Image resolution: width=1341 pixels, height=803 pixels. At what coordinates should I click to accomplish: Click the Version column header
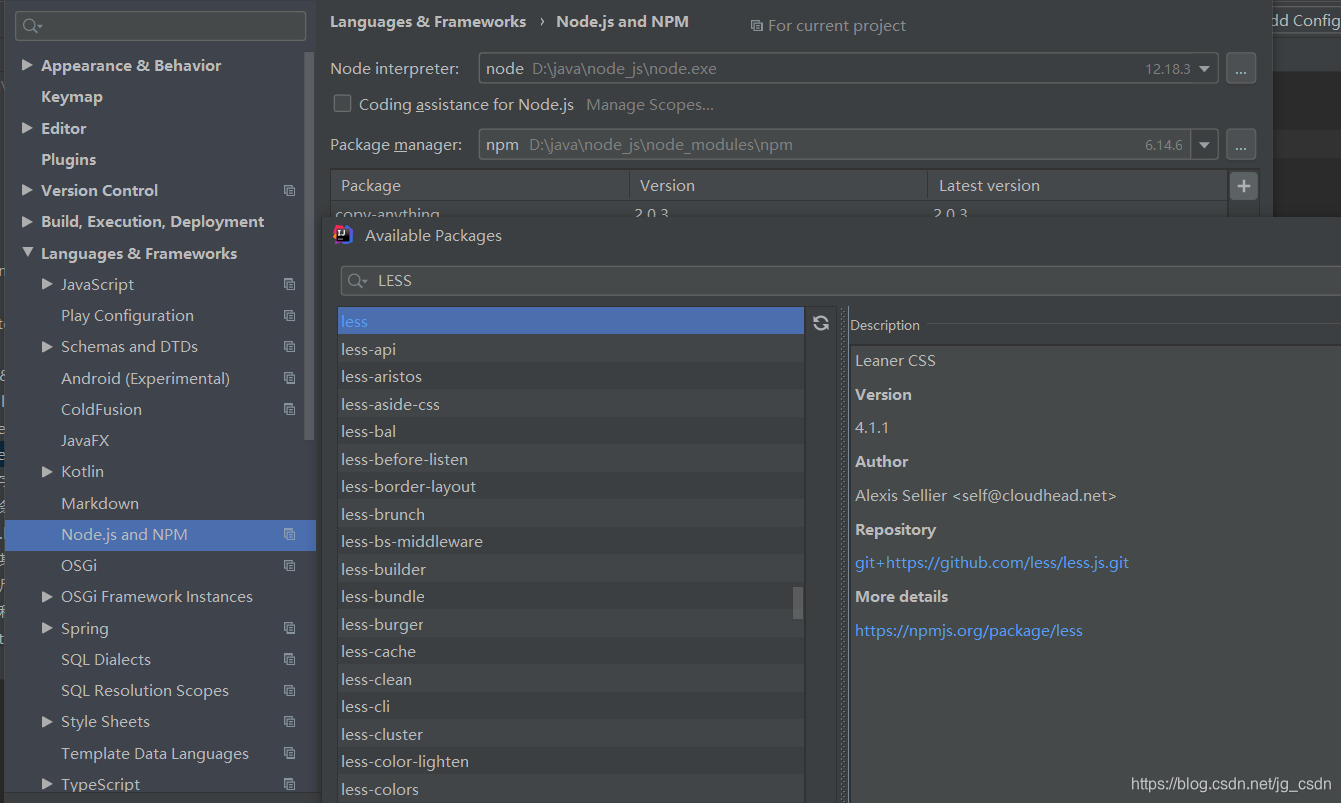coord(778,186)
